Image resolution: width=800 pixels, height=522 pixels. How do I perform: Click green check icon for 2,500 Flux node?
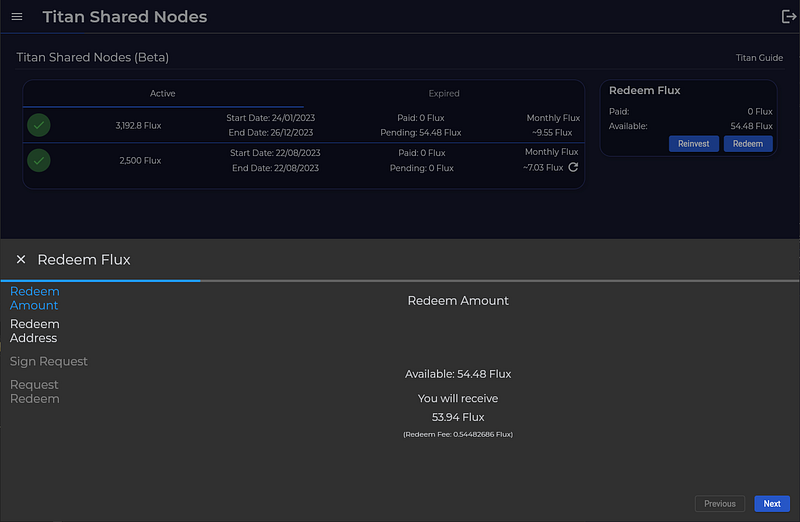click(39, 160)
